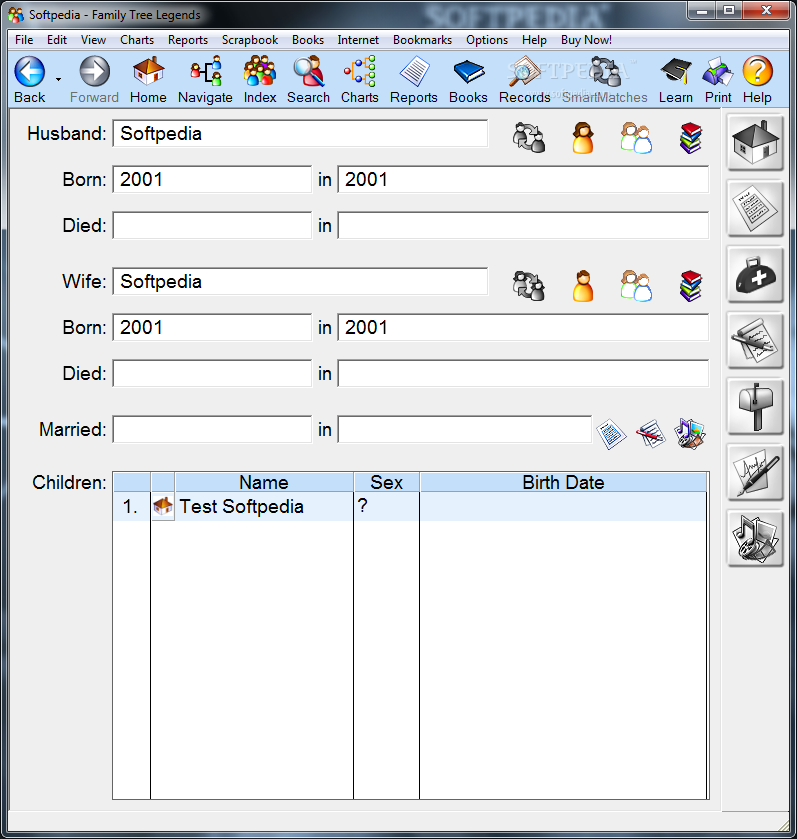The height and width of the screenshot is (839, 797).
Task: Open SmartMatches in the toolbar
Action: (x=605, y=79)
